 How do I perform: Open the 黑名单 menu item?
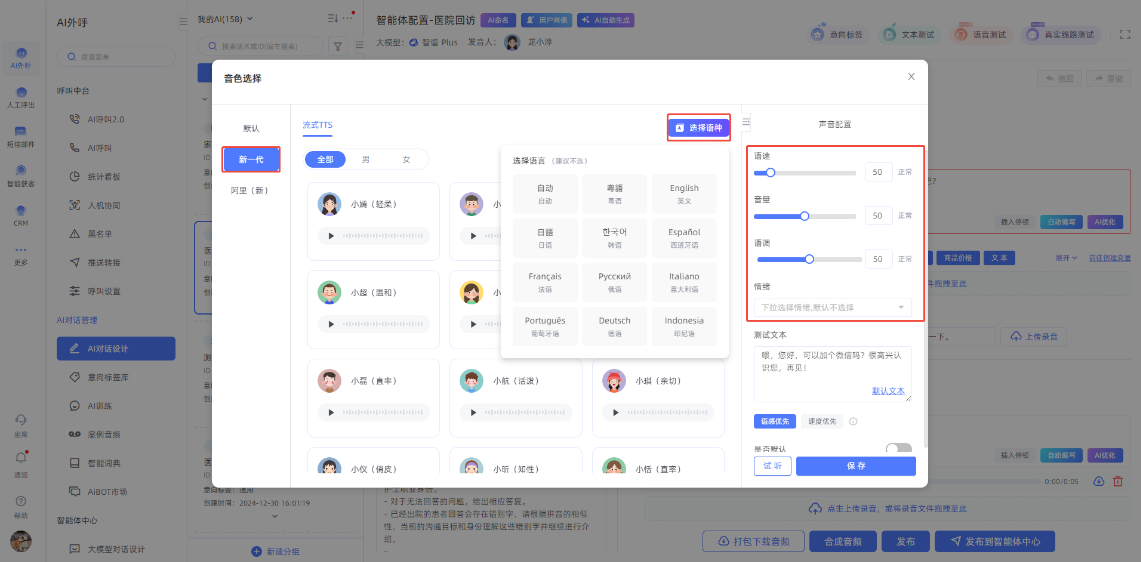[99, 234]
